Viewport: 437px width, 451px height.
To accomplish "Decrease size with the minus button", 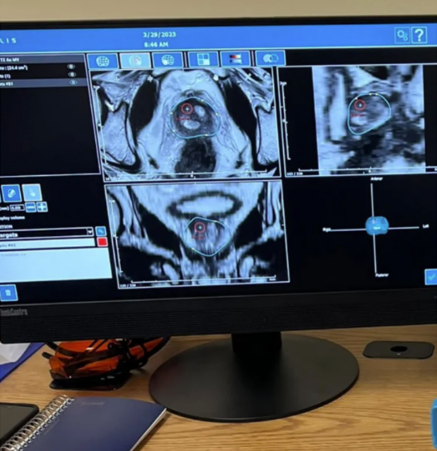I will 31,207.
